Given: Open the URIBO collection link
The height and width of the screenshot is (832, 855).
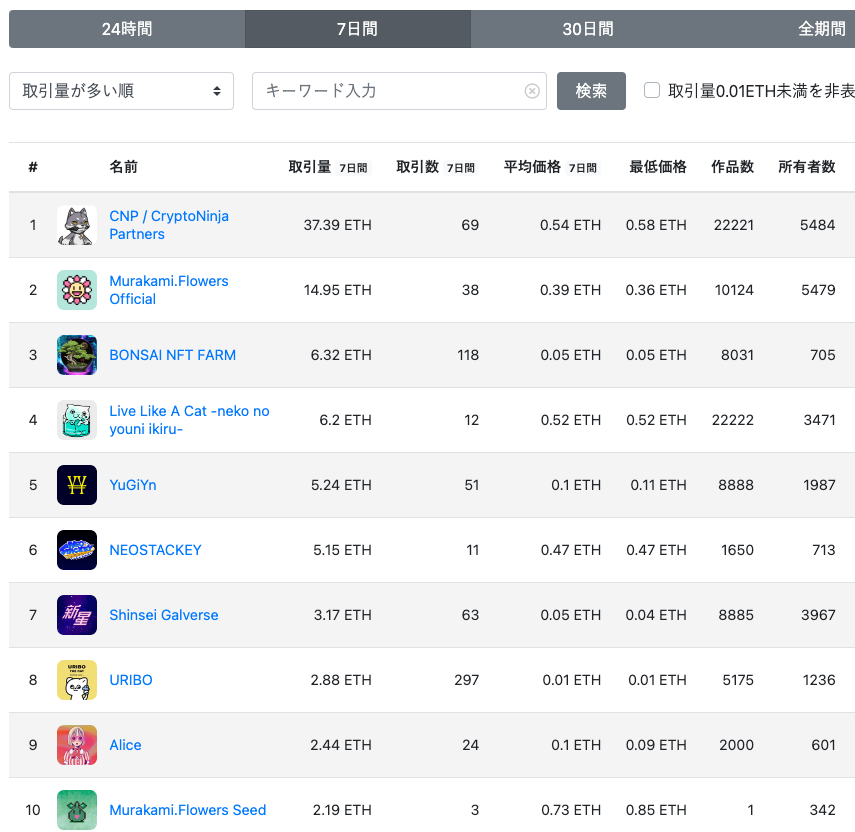Looking at the screenshot, I should click(x=131, y=680).
